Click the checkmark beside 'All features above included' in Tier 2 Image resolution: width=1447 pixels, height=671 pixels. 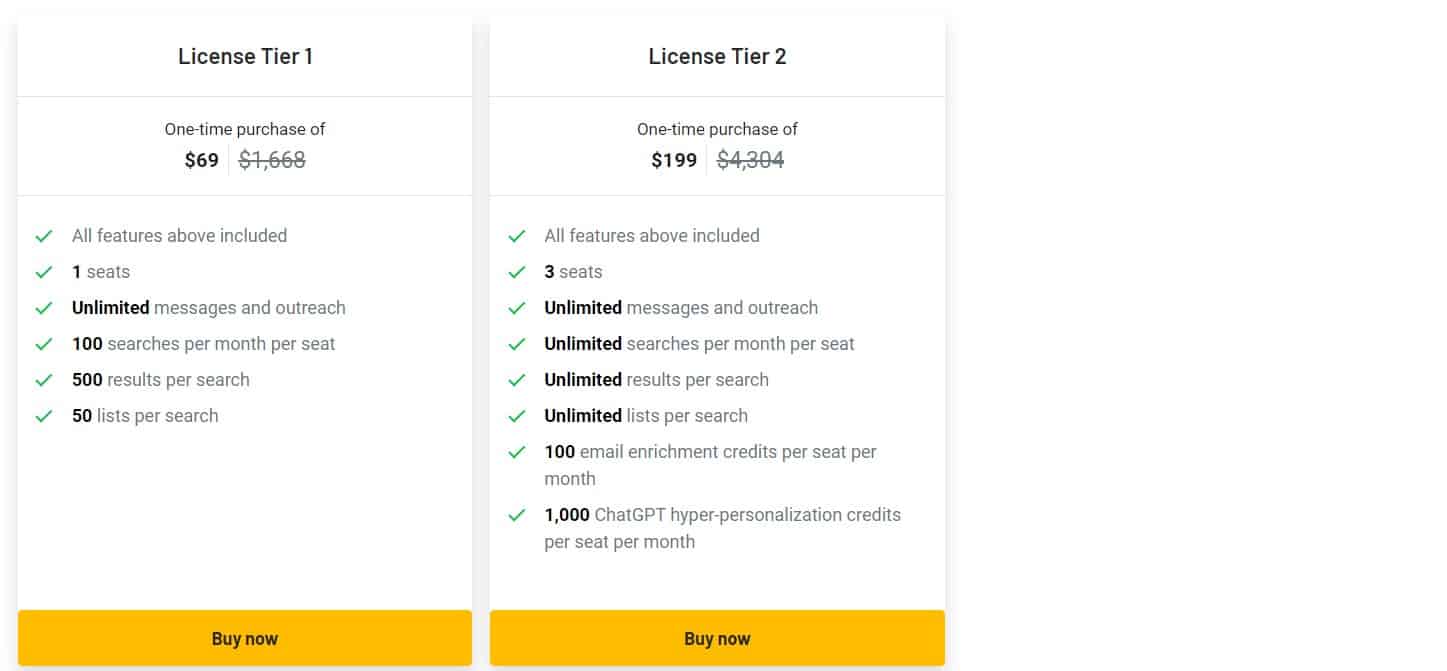(517, 235)
